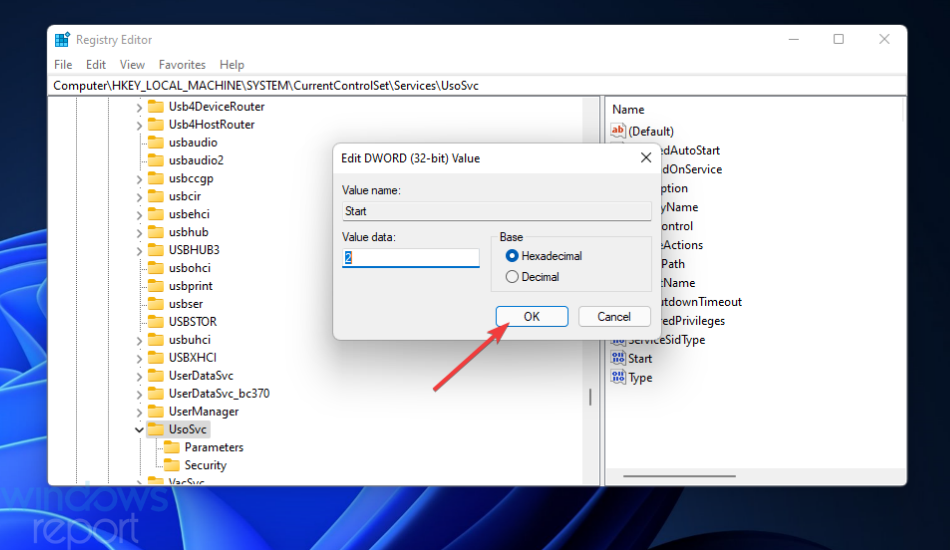Click the Security subfolder icon

172,465
